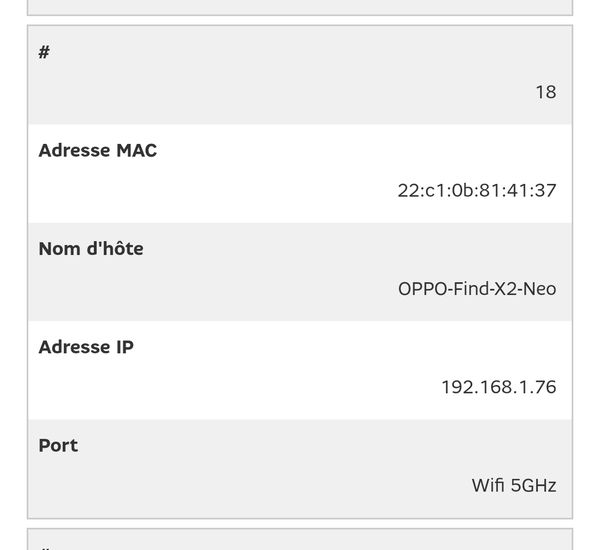The width and height of the screenshot is (600, 550).
Task: Click the "#" label of the next device card
Action: tap(44, 546)
